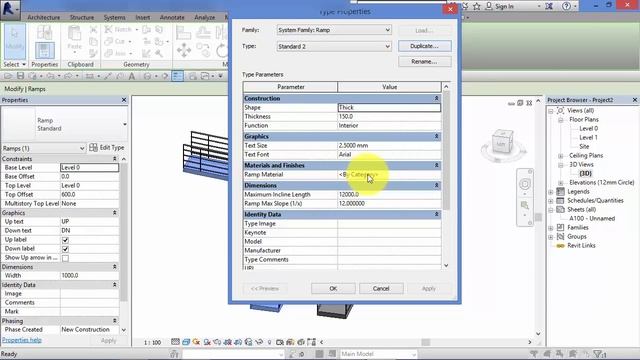This screenshot has width=640, height=360.
Task: Click the 3D view horizontal scrollbar thumb
Action: point(426,342)
